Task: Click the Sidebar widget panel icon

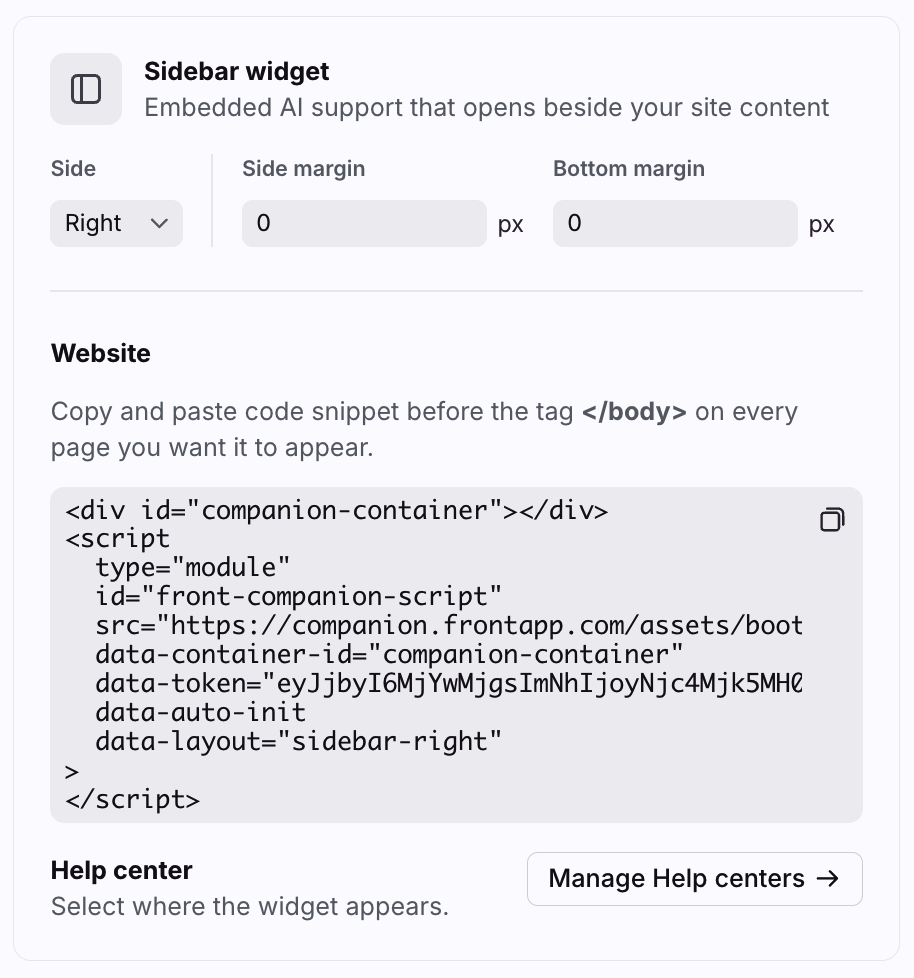Action: [86, 89]
